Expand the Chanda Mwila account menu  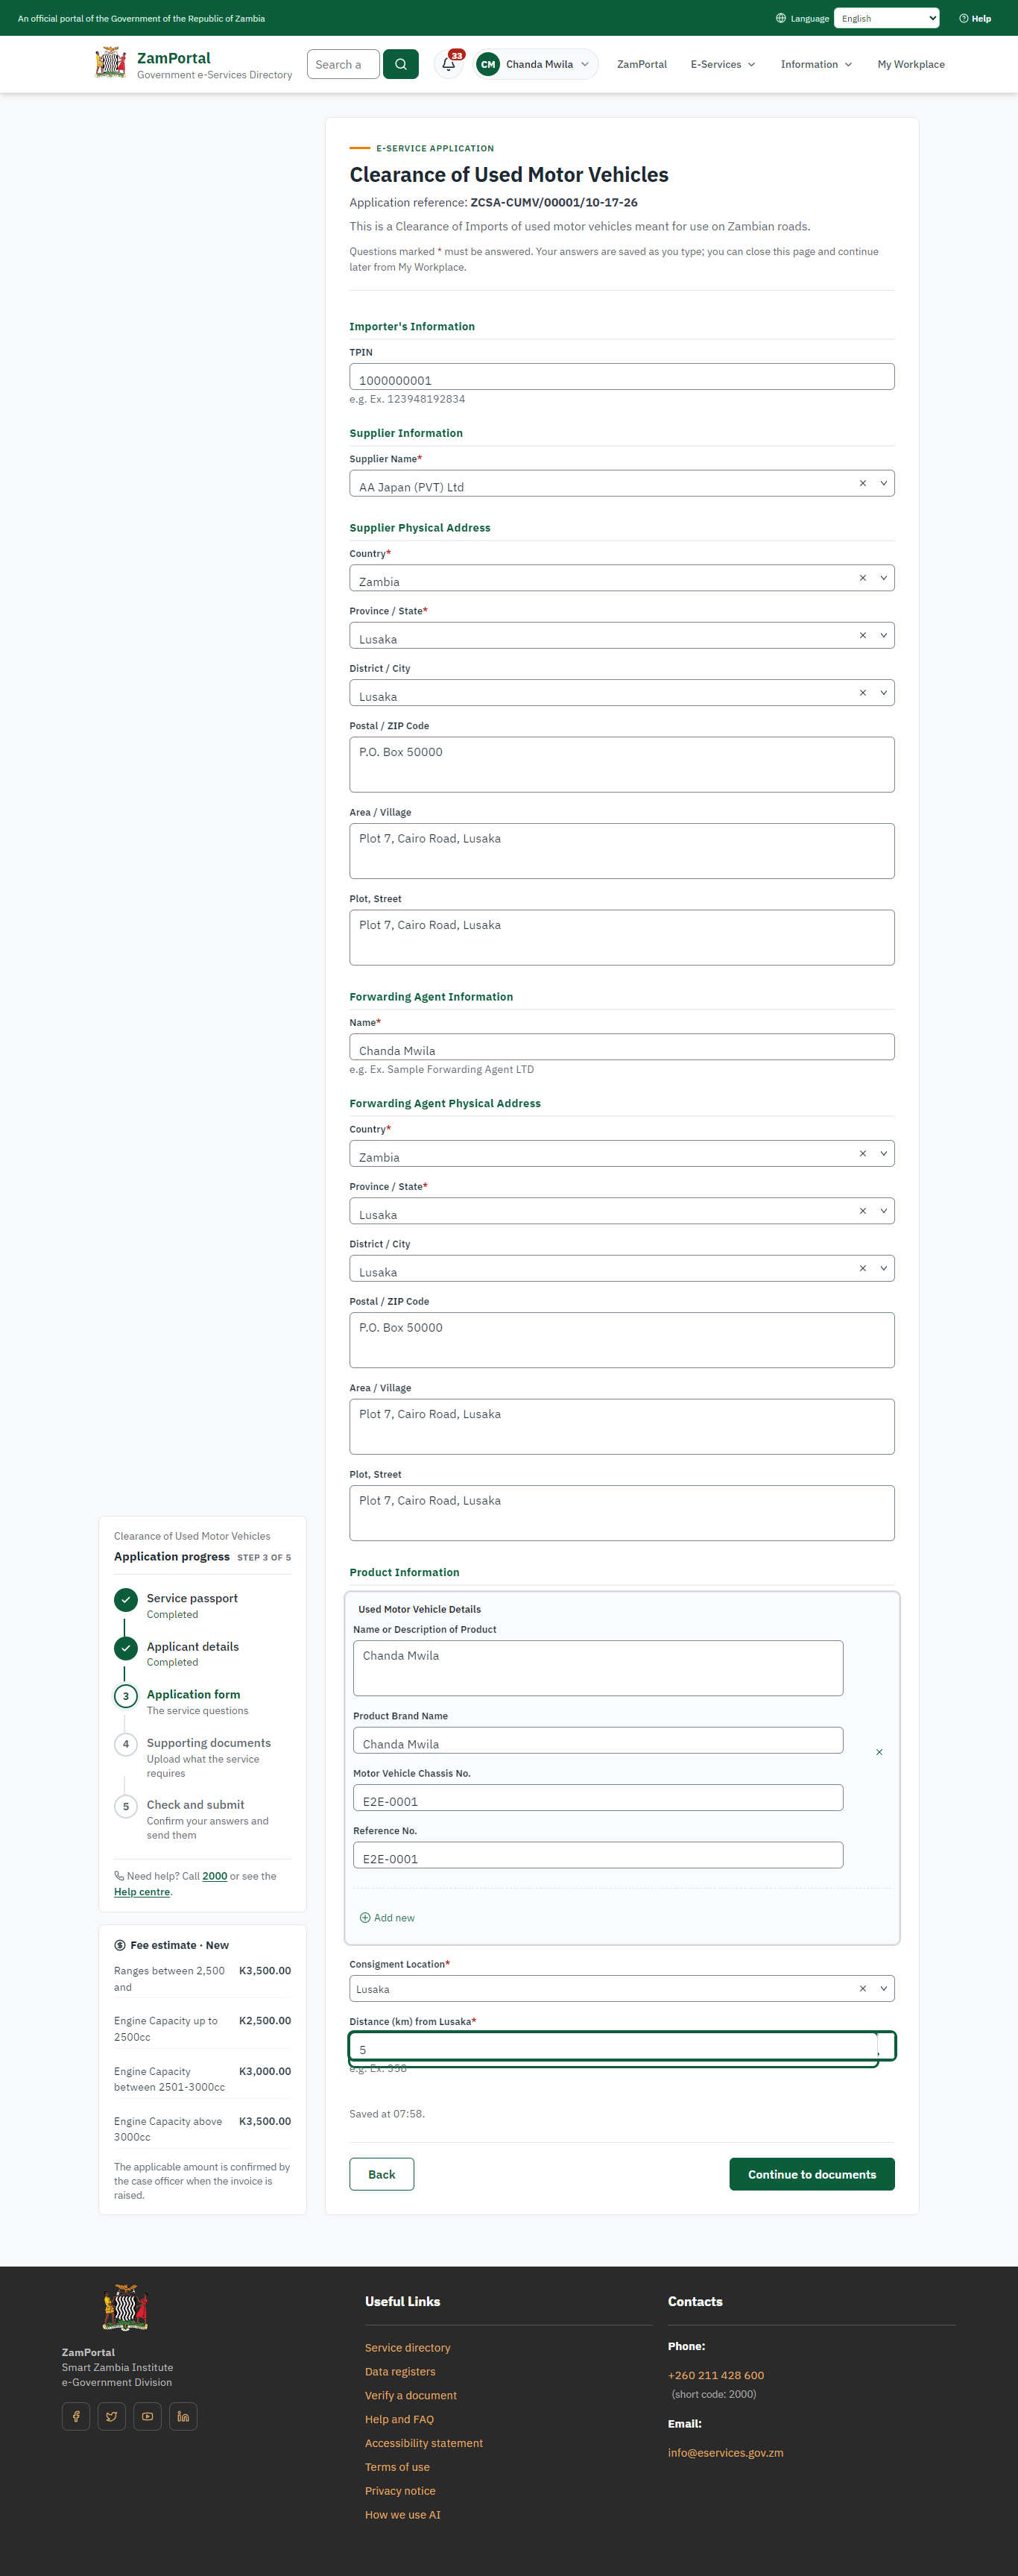tap(537, 64)
